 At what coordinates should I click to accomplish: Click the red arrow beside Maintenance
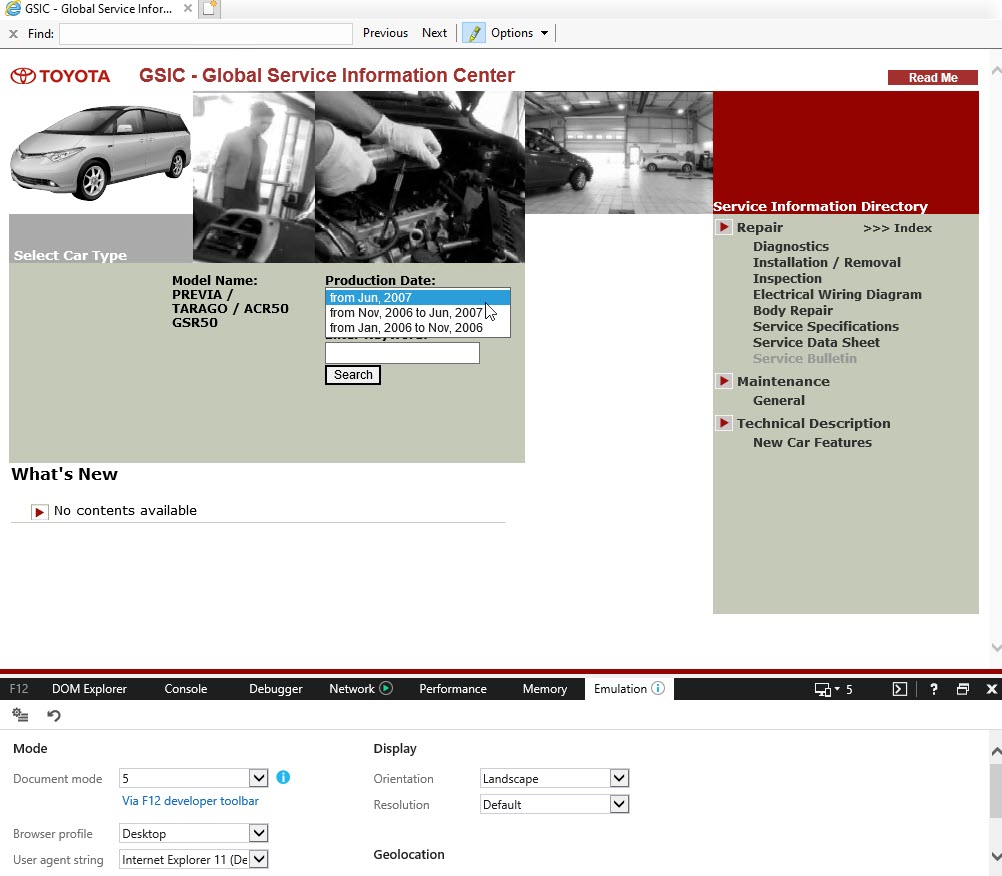coord(724,381)
